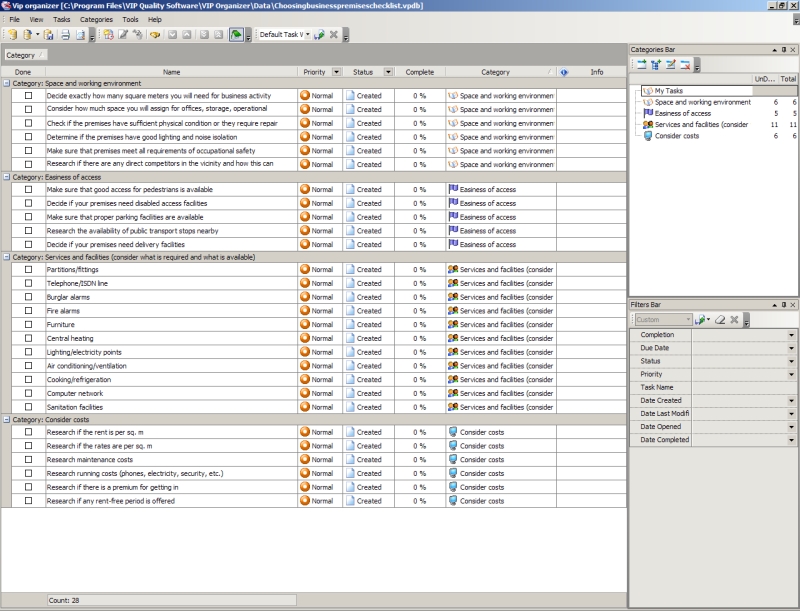Select 'Consider costs' in the categories tree
The height and width of the screenshot is (611, 800).
coord(676,136)
